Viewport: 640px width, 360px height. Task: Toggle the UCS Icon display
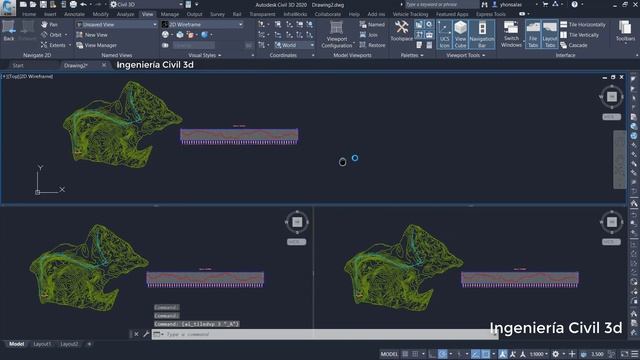pyautogui.click(x=444, y=34)
